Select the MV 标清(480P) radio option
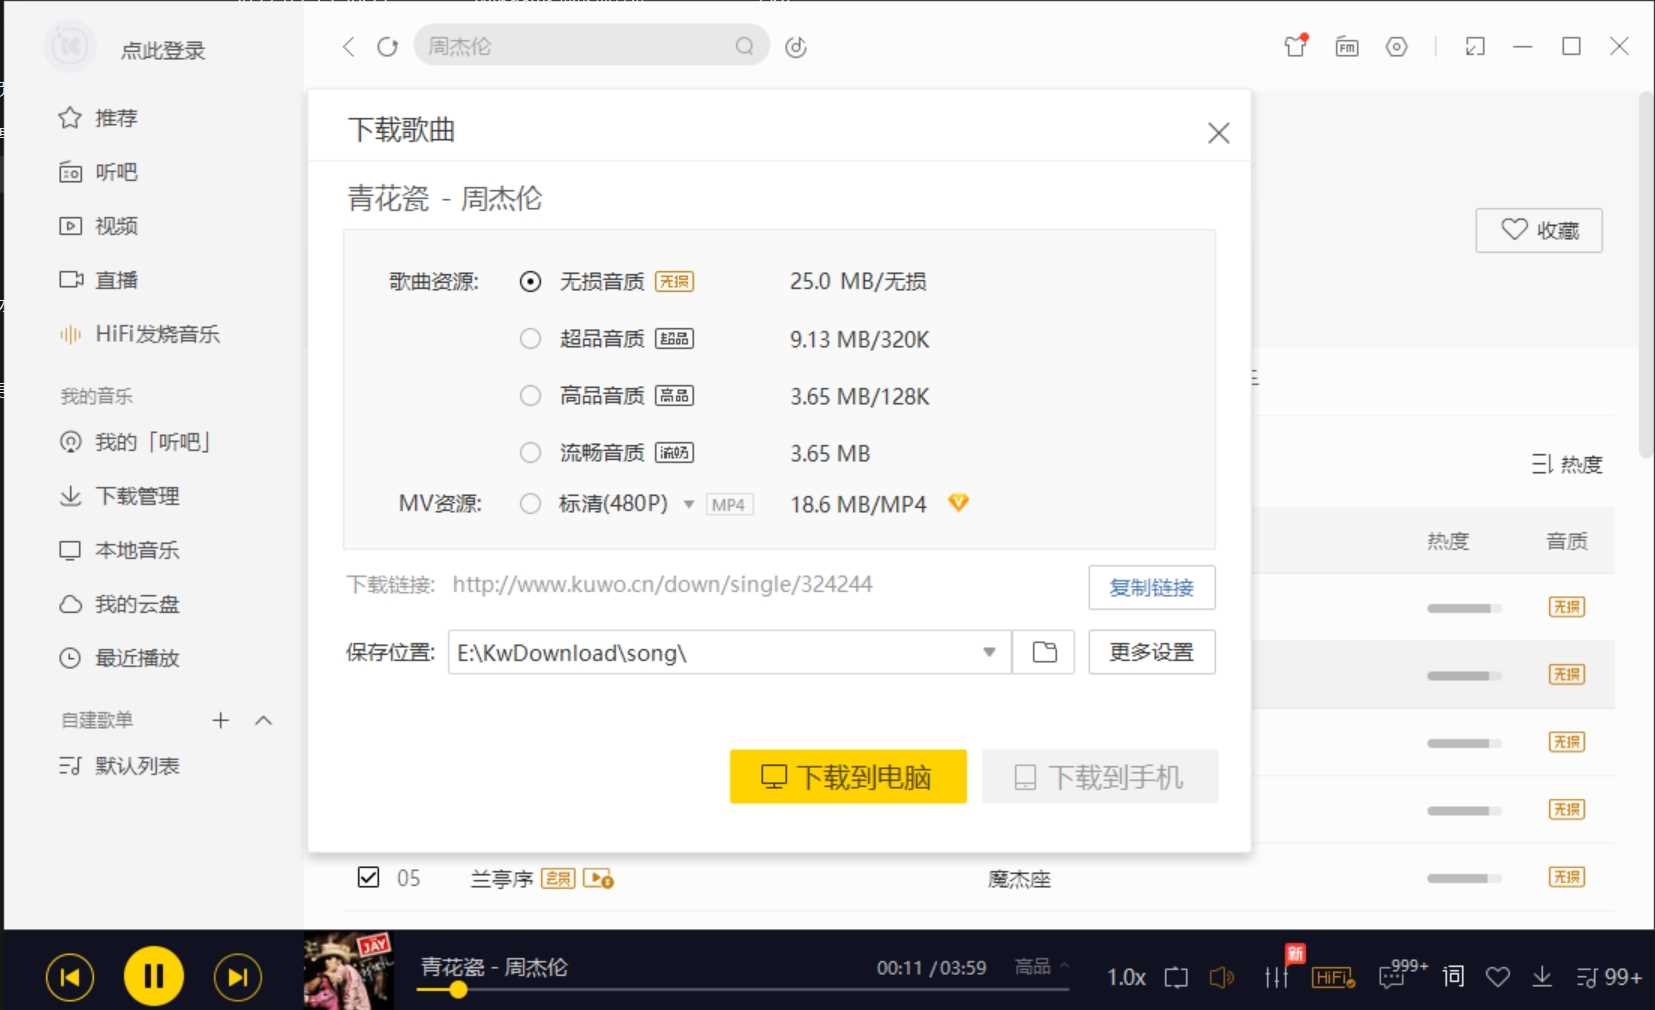Image resolution: width=1655 pixels, height=1010 pixels. pyautogui.click(x=530, y=504)
